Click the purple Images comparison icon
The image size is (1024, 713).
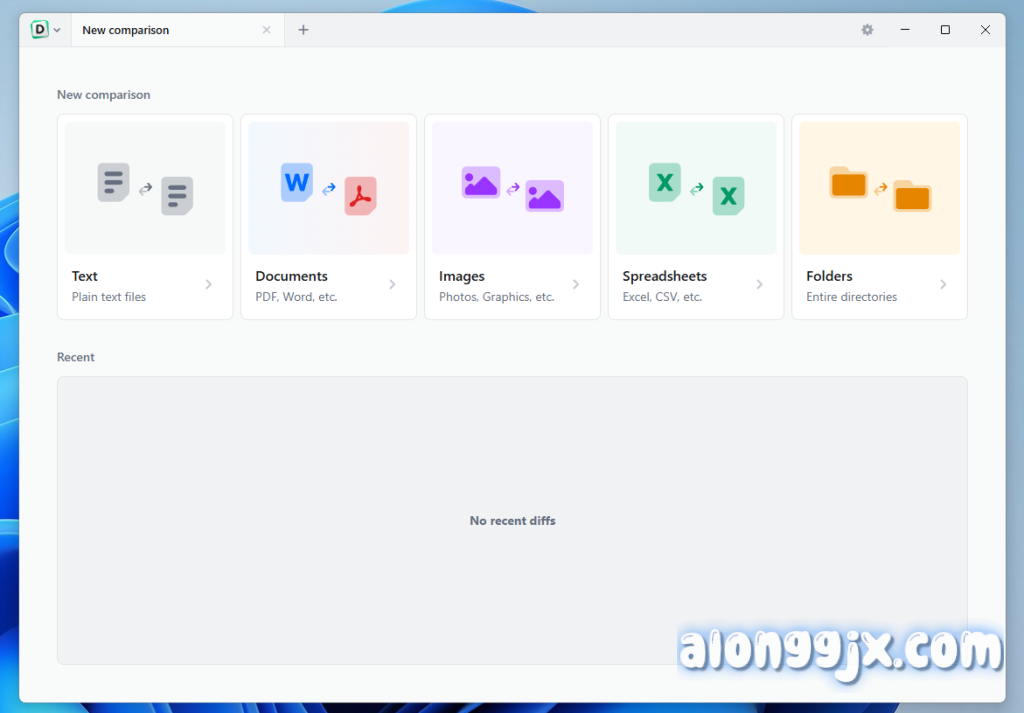[512, 188]
